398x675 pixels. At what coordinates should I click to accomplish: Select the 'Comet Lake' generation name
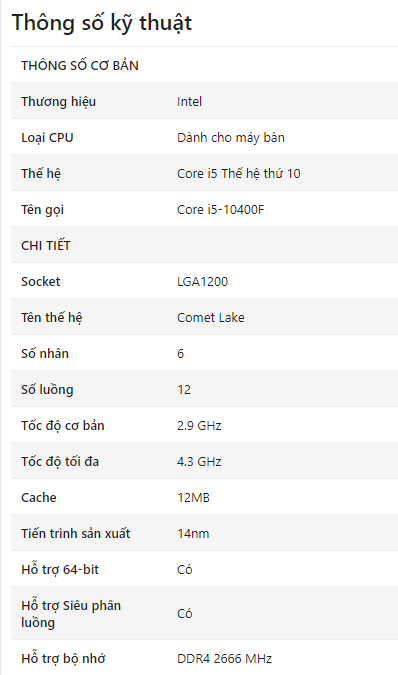pos(211,318)
